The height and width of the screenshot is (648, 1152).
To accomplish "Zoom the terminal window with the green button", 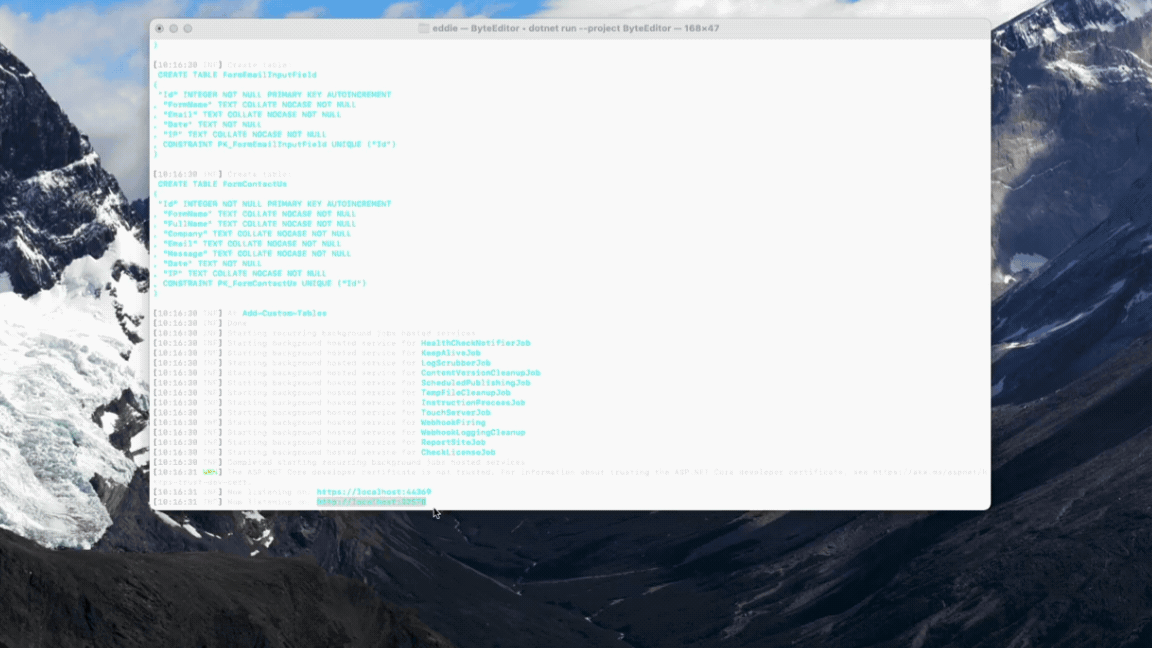I will [187, 28].
